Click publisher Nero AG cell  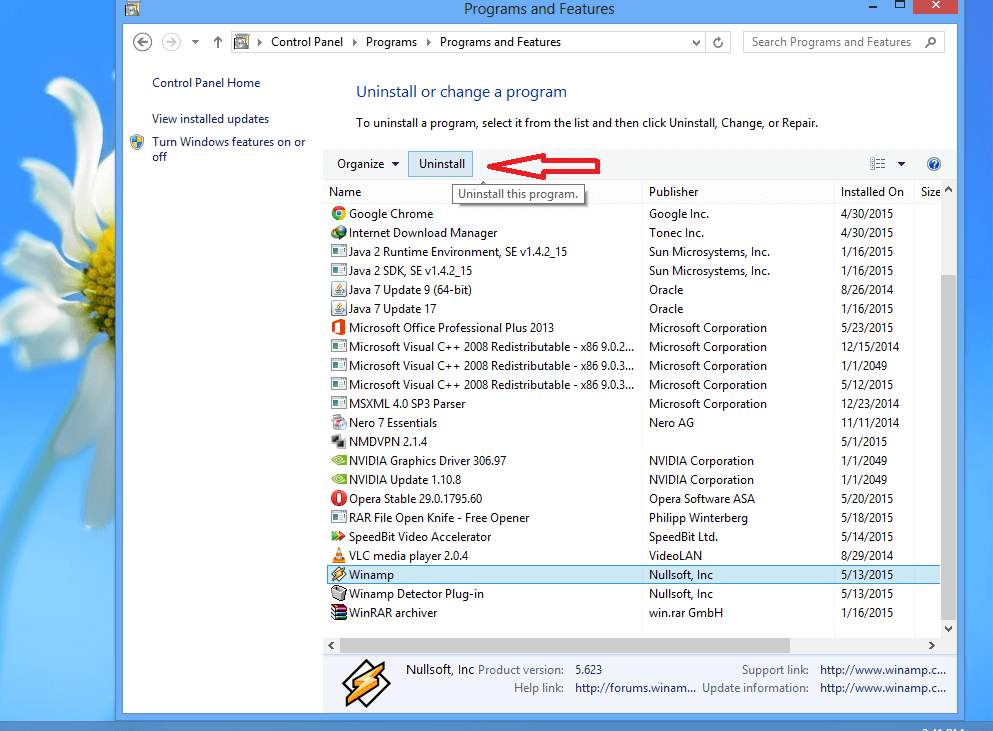coord(671,423)
